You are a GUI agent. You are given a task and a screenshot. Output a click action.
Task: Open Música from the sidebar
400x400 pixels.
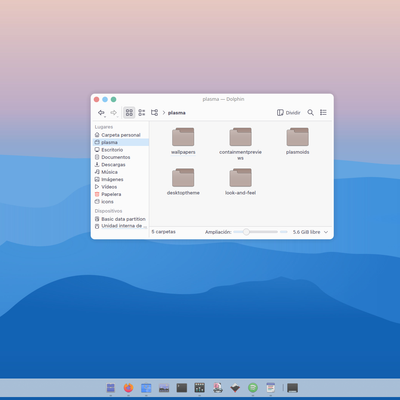pyautogui.click(x=120, y=172)
